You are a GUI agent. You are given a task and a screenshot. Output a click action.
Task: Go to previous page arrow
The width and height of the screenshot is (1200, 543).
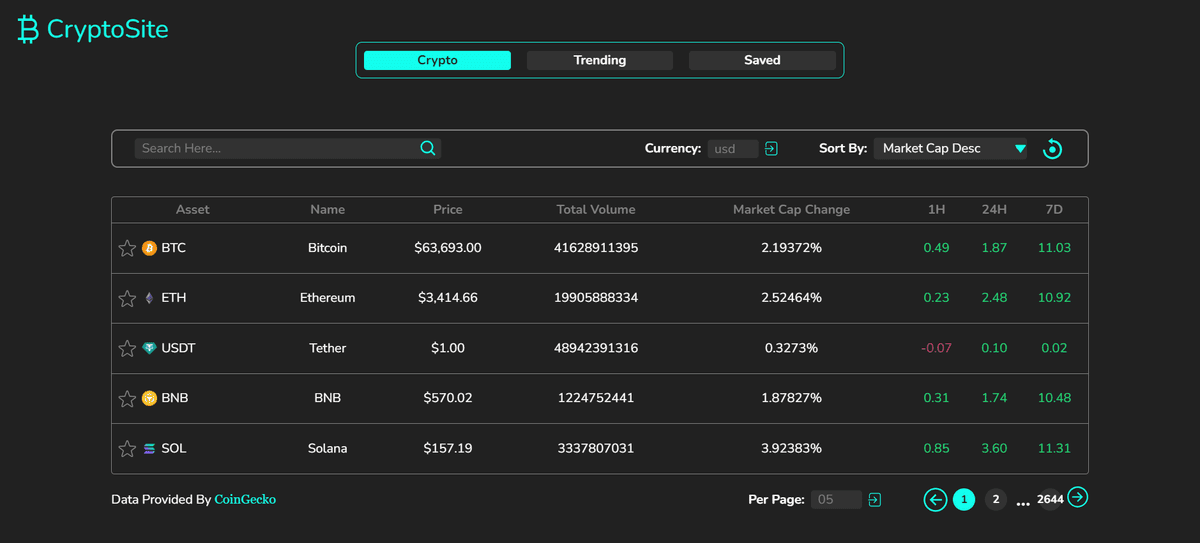pos(935,499)
